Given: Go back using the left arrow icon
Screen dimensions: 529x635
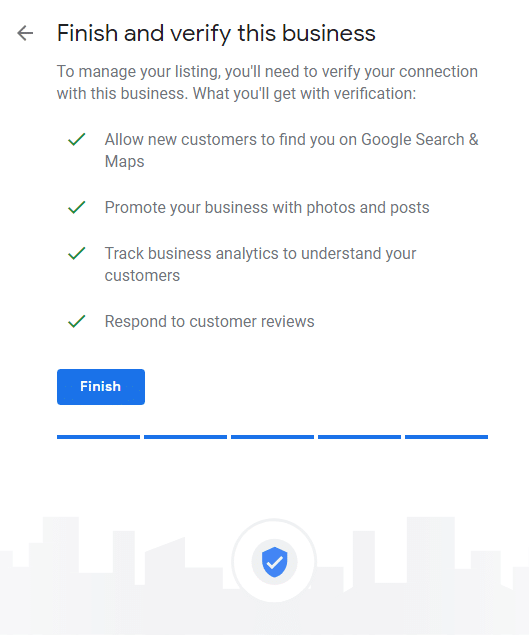Looking at the screenshot, I should (x=25, y=33).
